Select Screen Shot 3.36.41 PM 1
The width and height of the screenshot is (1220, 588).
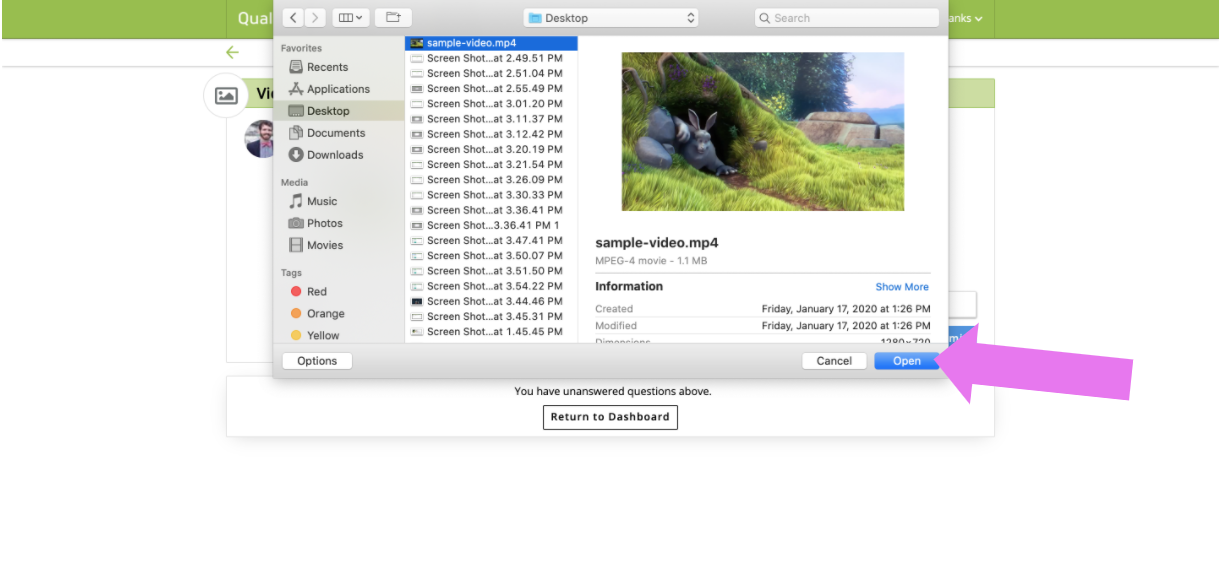(491, 225)
